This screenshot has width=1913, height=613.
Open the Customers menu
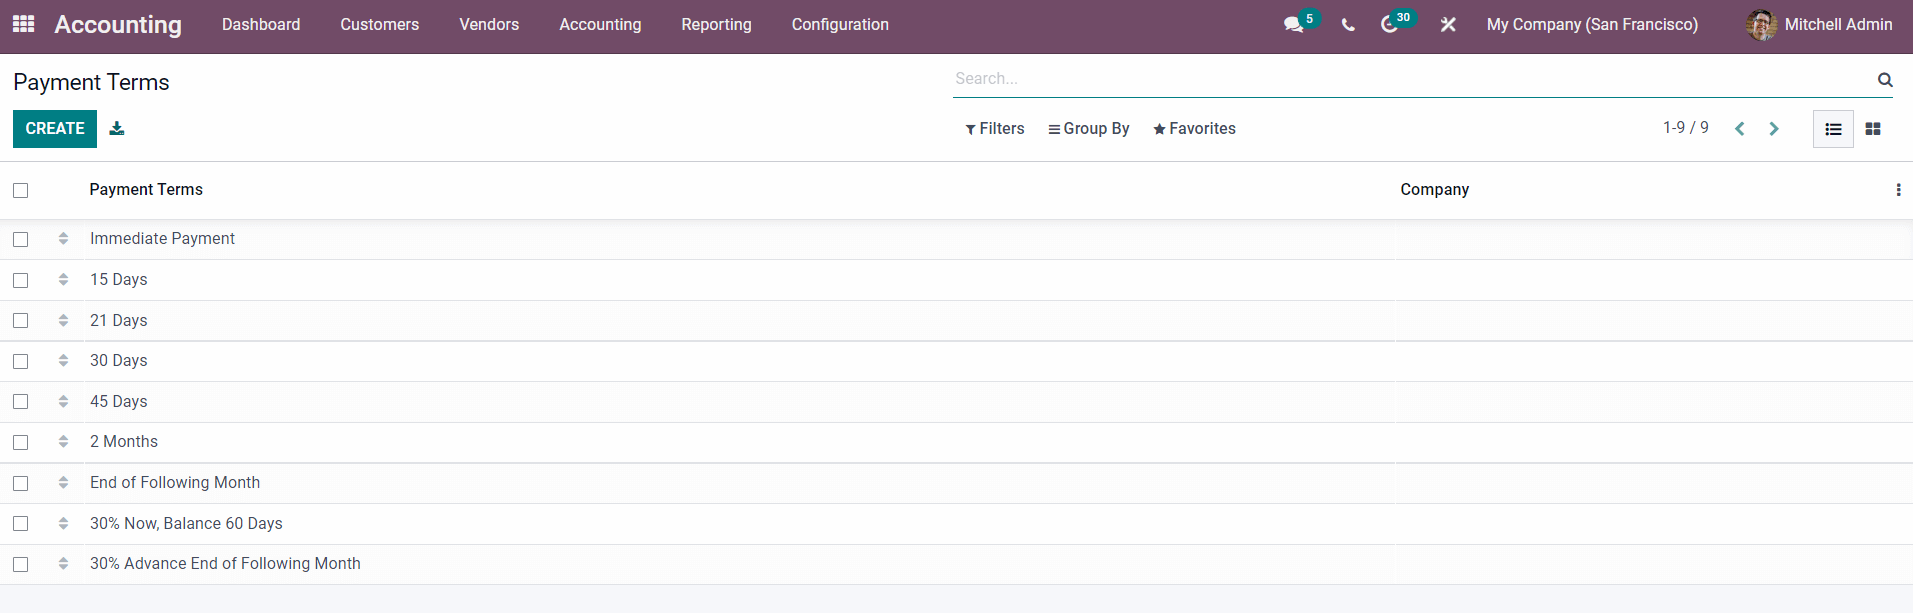coord(380,24)
